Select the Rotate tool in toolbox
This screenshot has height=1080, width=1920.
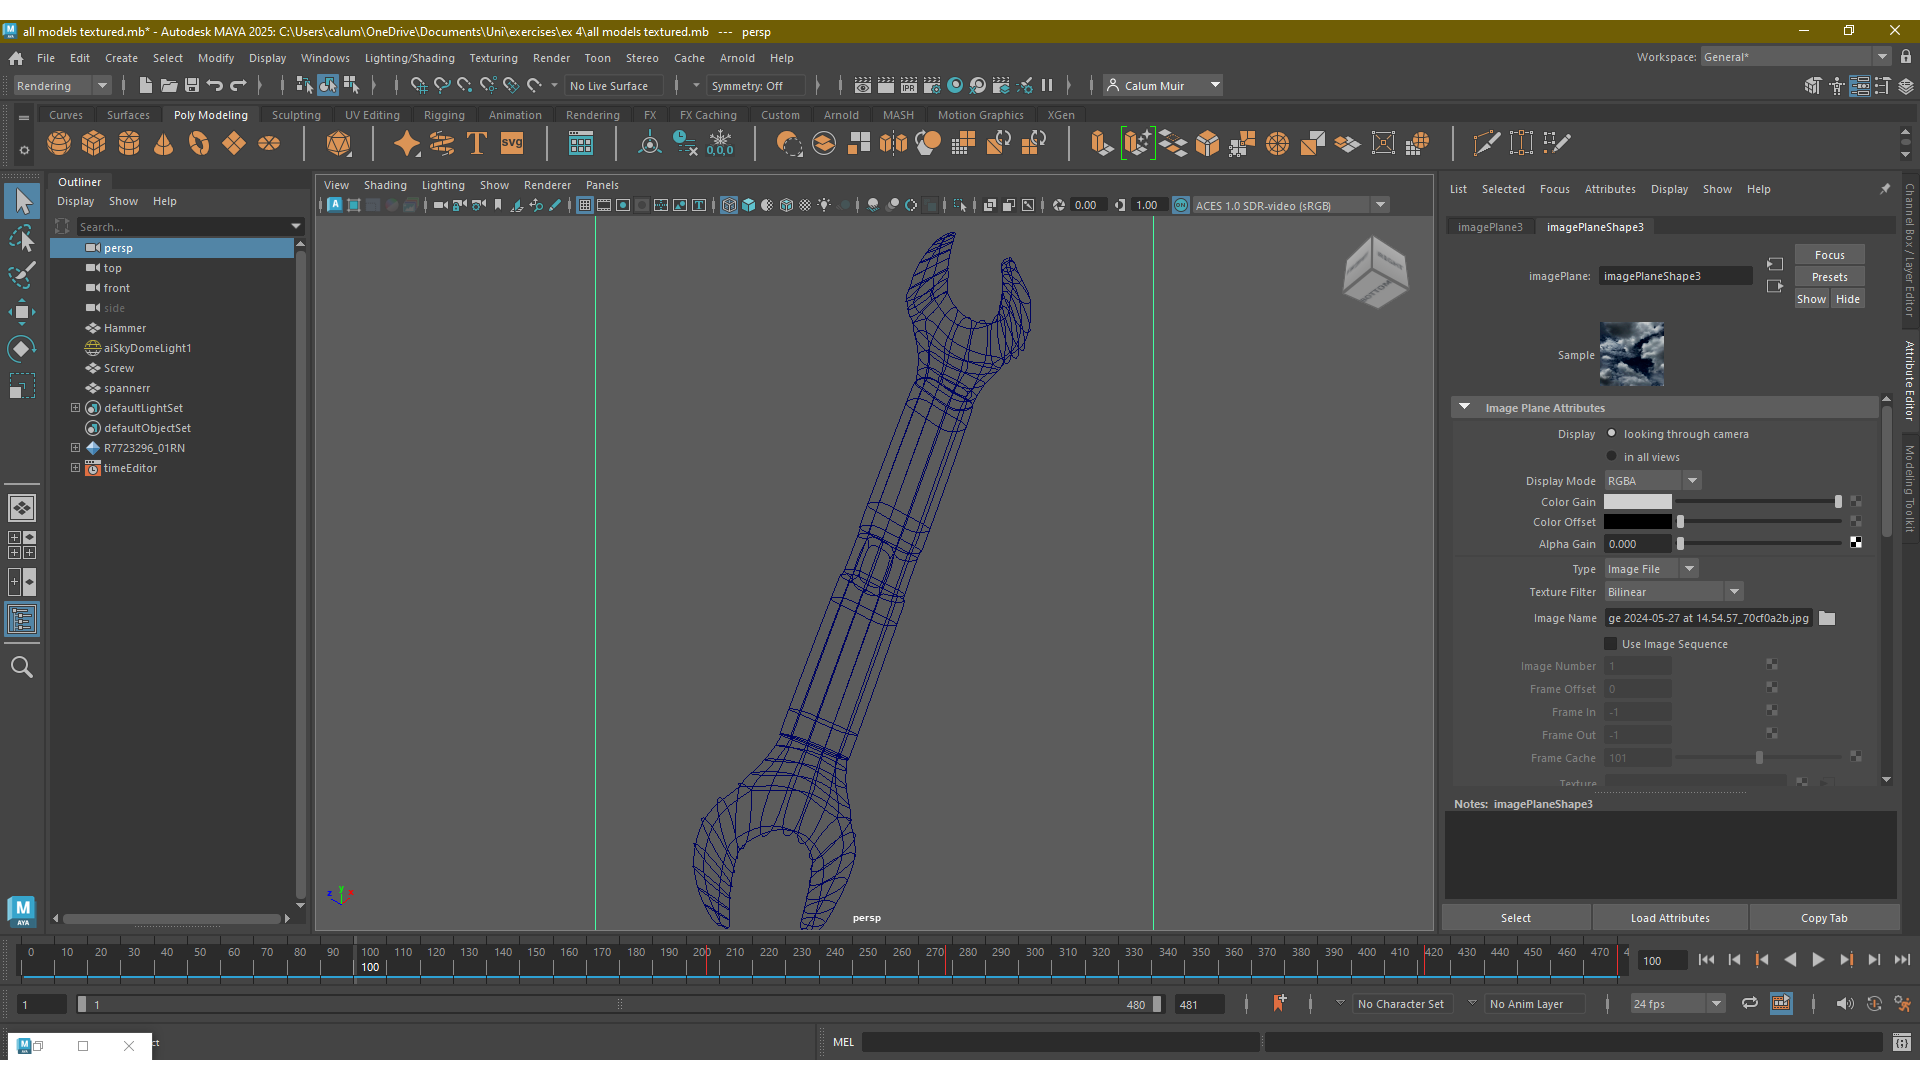22,348
